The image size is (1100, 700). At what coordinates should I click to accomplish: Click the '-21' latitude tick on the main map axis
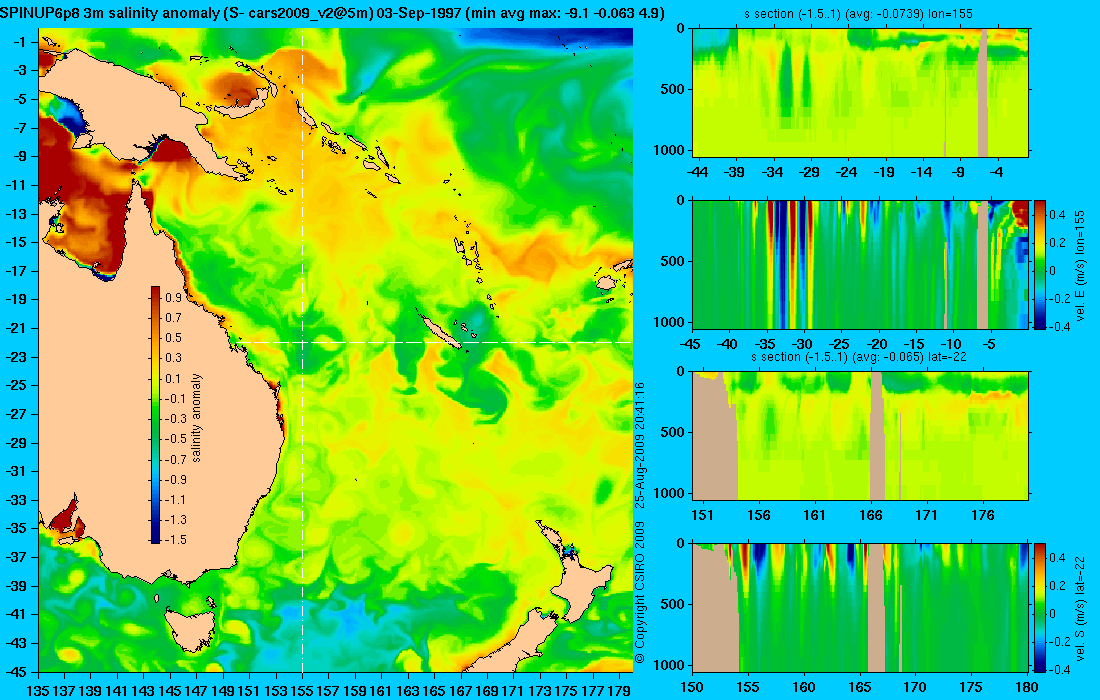point(18,328)
